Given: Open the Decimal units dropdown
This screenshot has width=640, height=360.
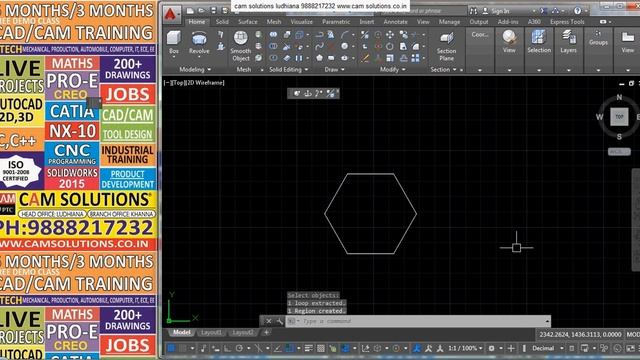Looking at the screenshot, I should (548, 348).
